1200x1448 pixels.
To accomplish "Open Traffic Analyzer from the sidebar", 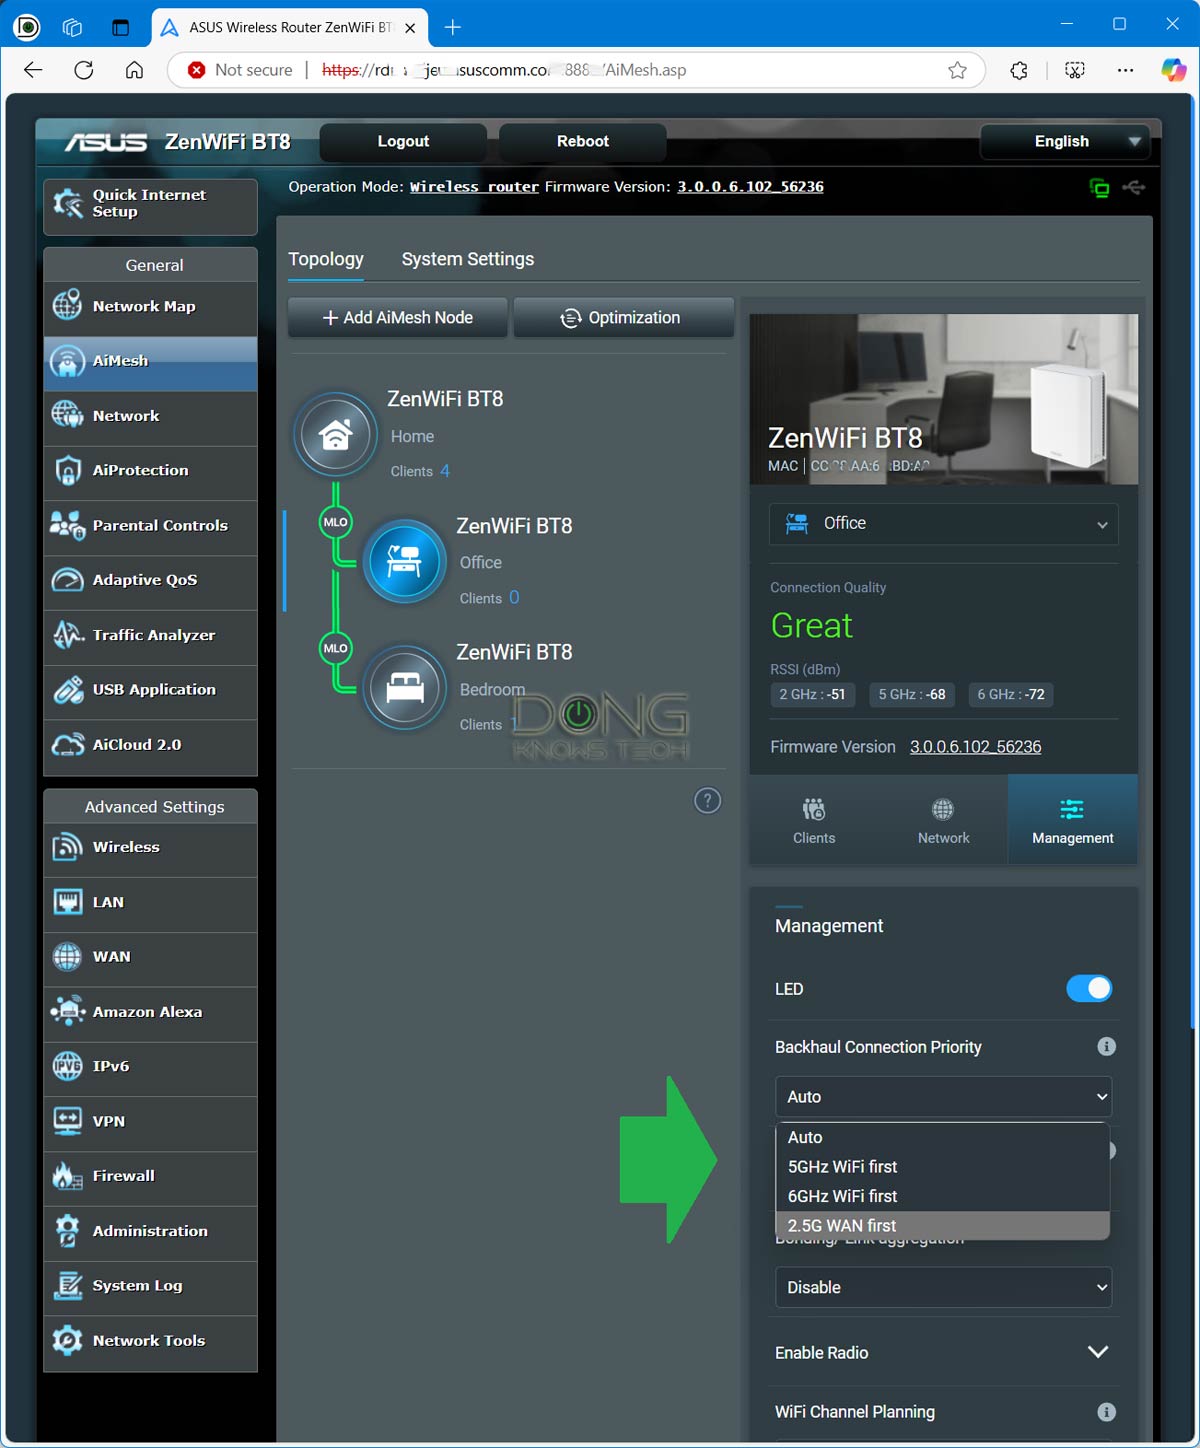I will pyautogui.click(x=151, y=635).
